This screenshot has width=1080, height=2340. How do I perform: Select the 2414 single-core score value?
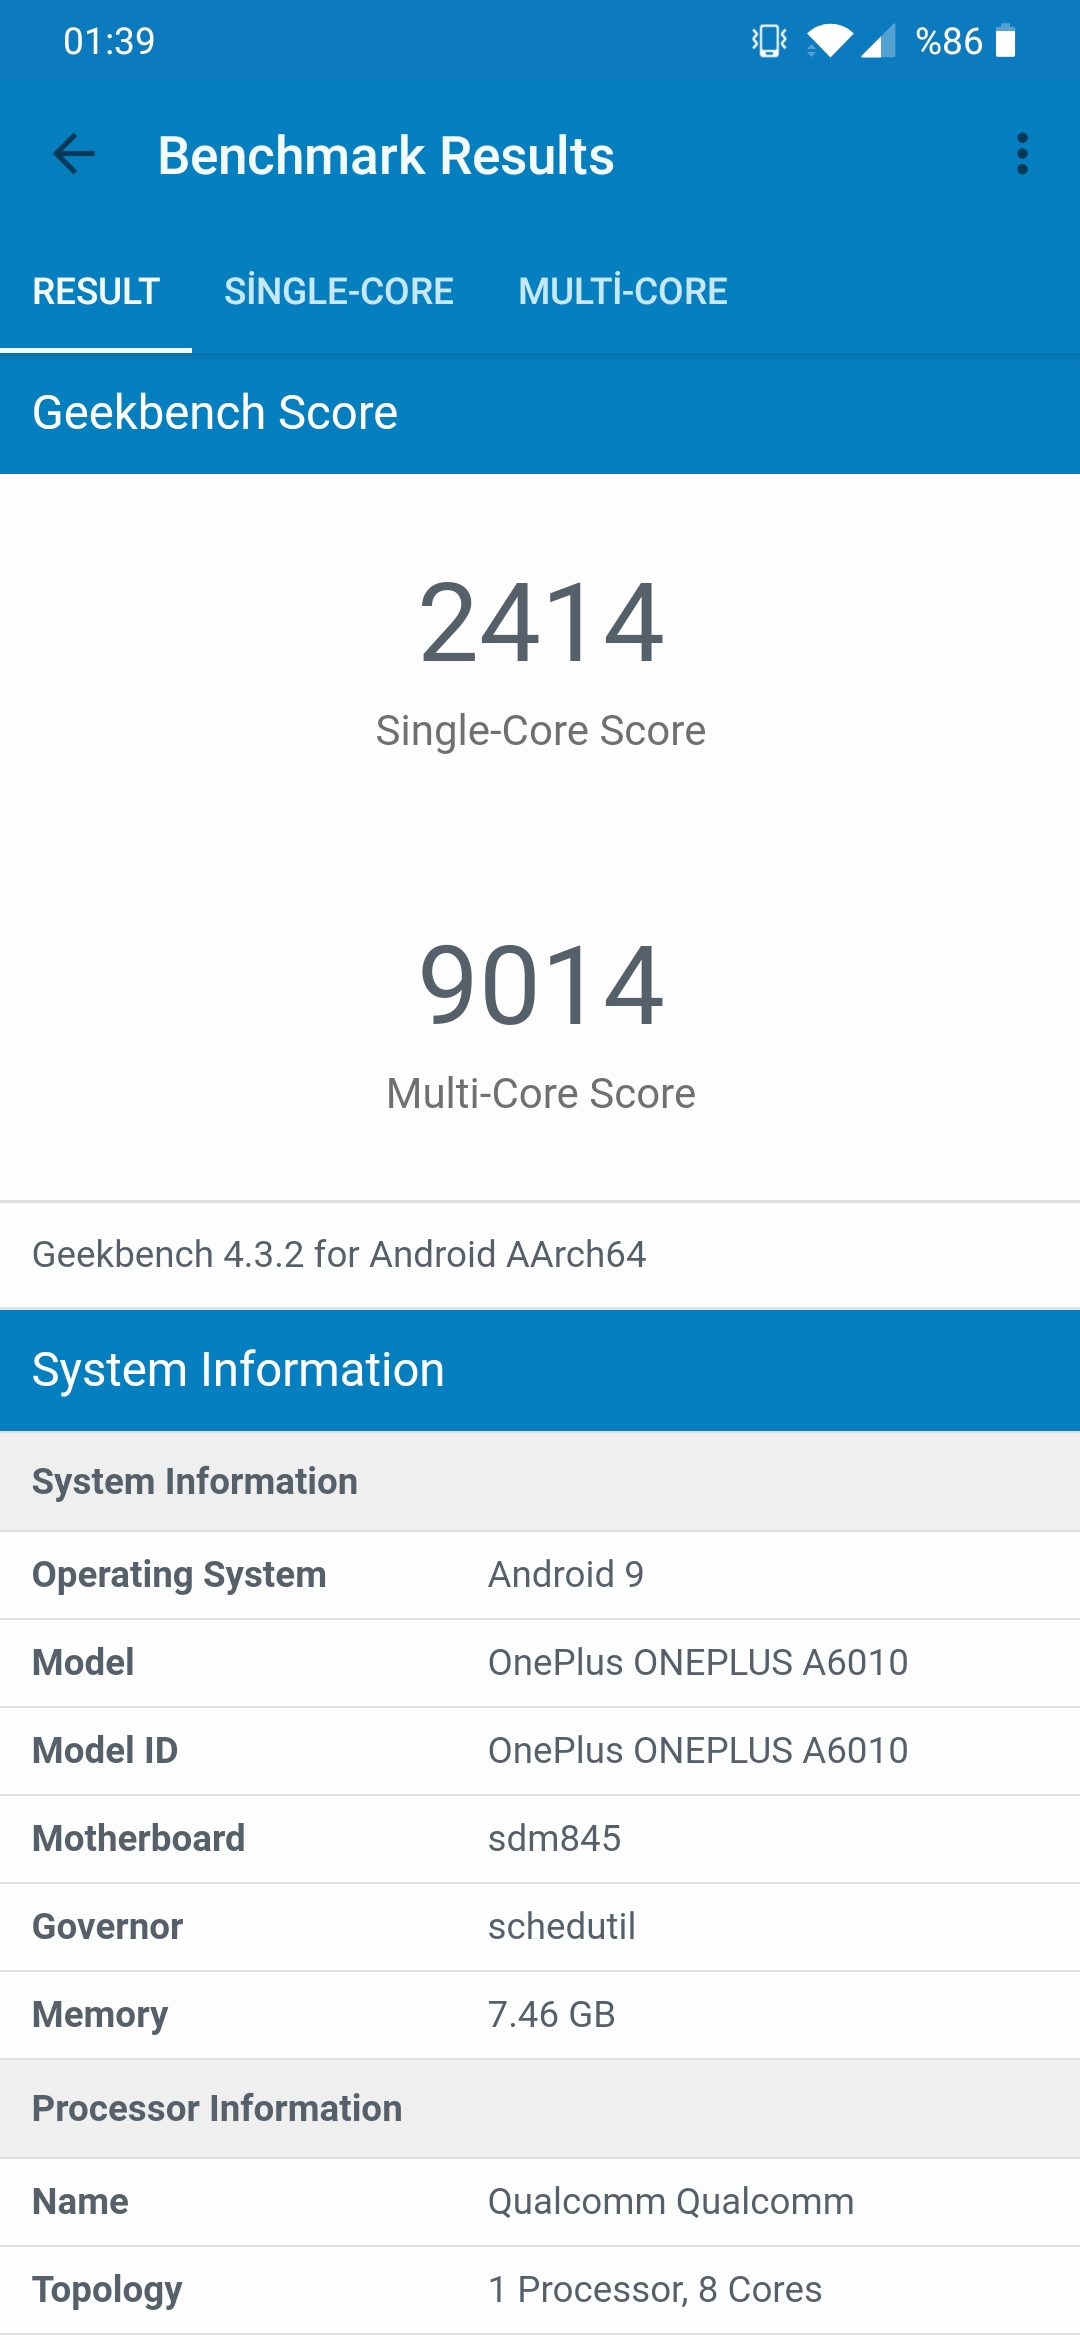click(541, 624)
